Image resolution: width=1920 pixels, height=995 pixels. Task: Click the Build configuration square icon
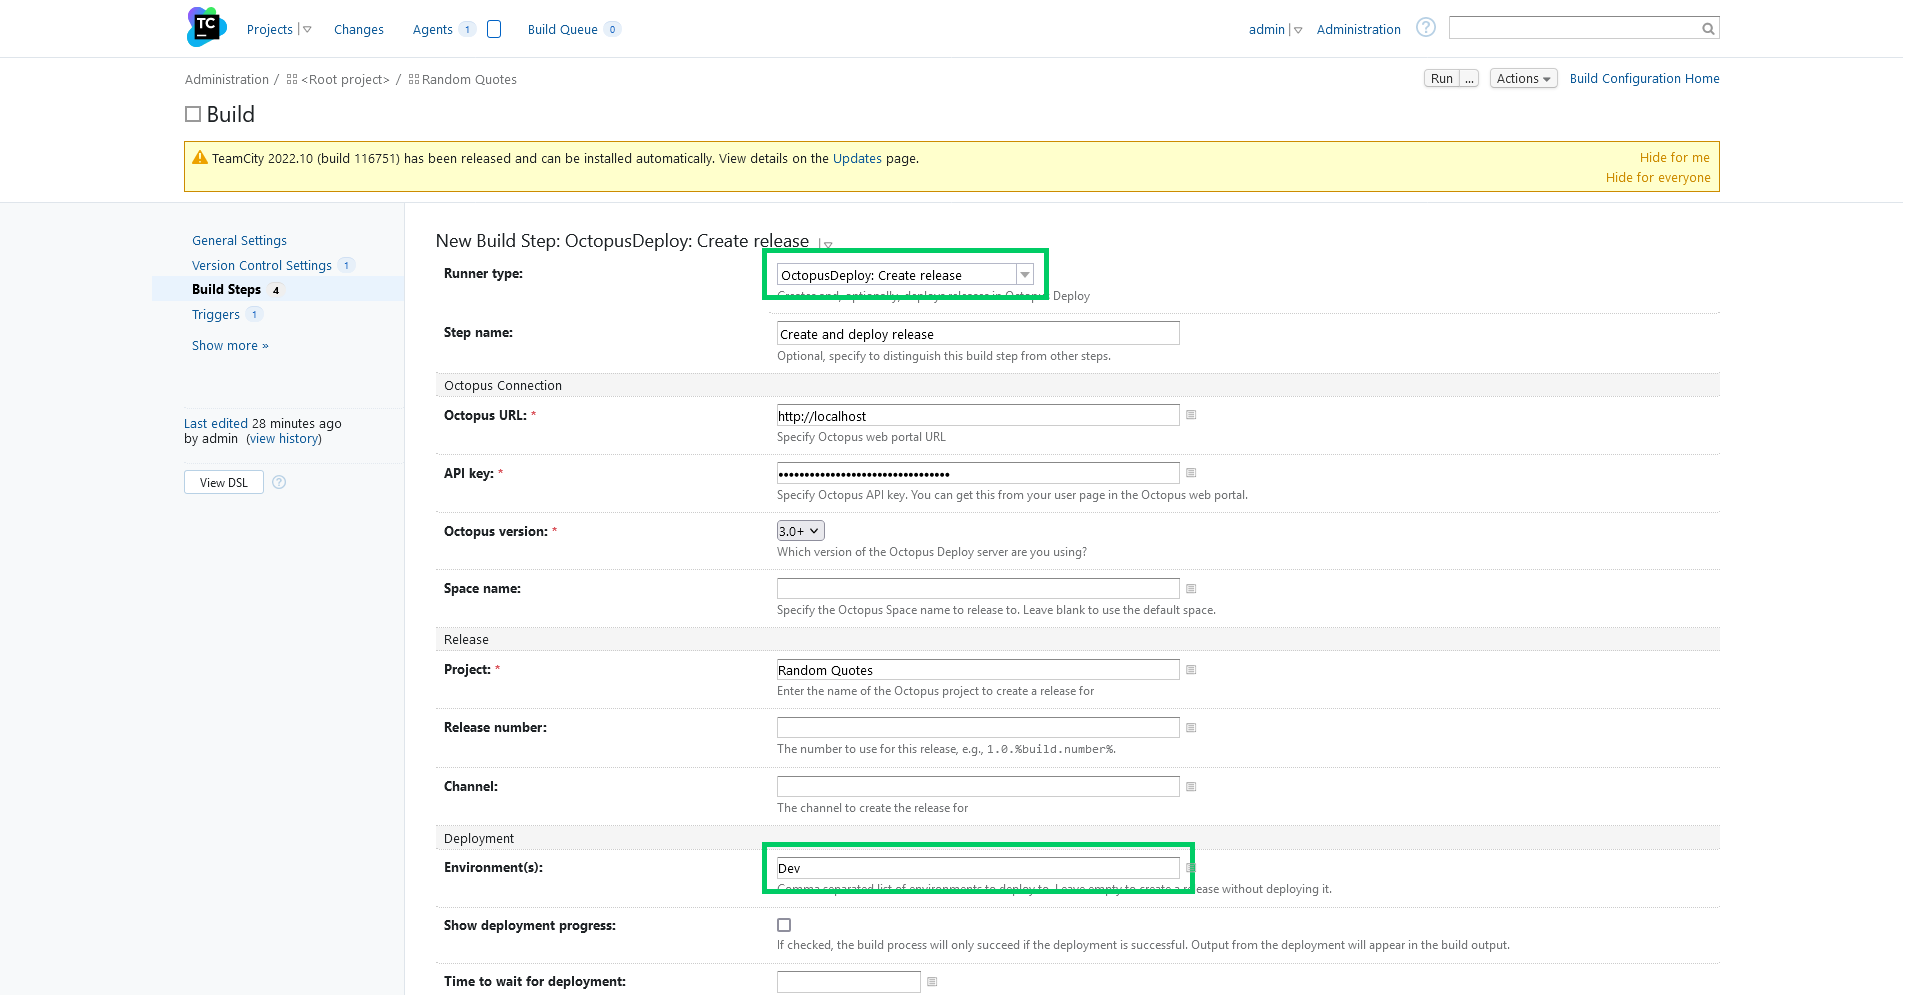(193, 115)
